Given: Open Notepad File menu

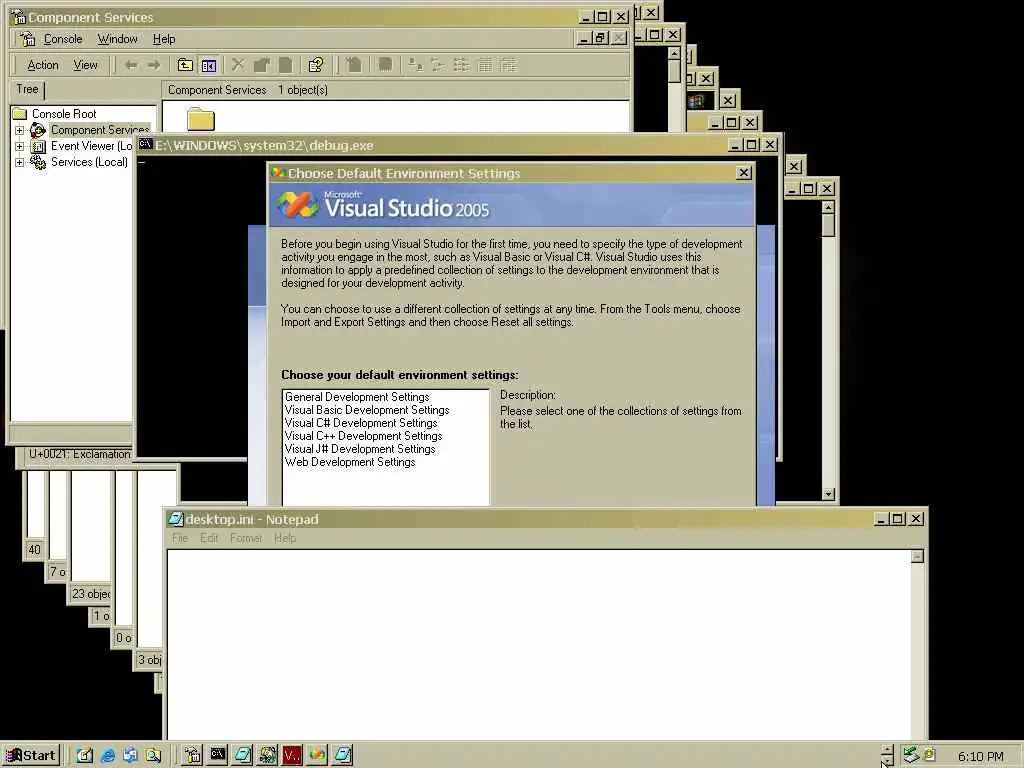Looking at the screenshot, I should pyautogui.click(x=180, y=538).
